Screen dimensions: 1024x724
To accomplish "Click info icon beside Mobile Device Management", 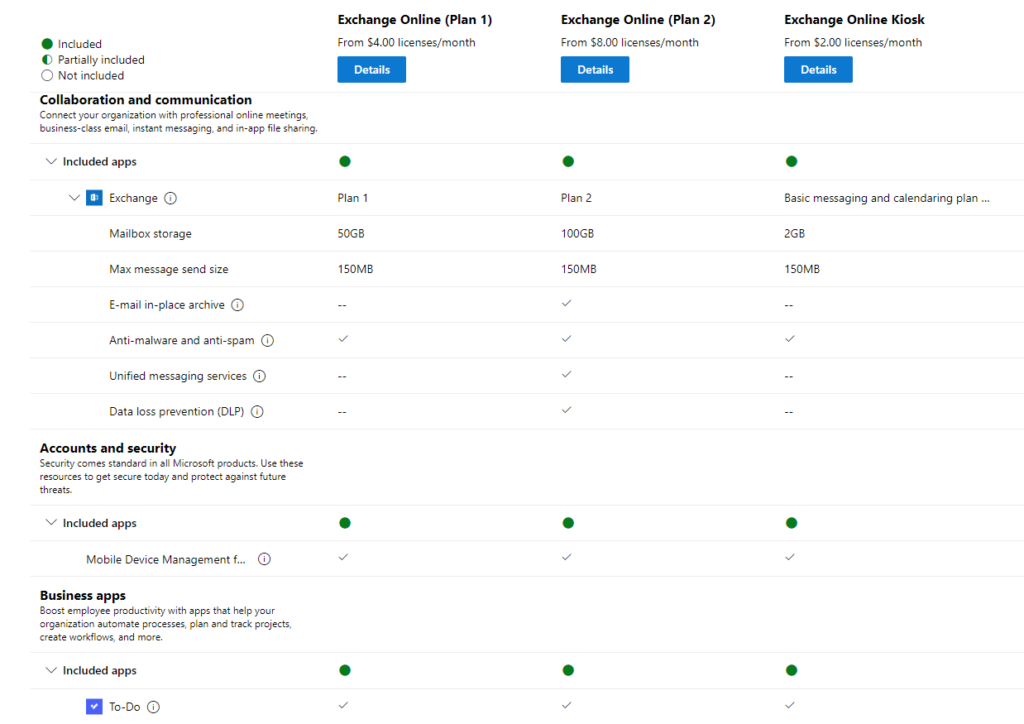I will point(263,559).
